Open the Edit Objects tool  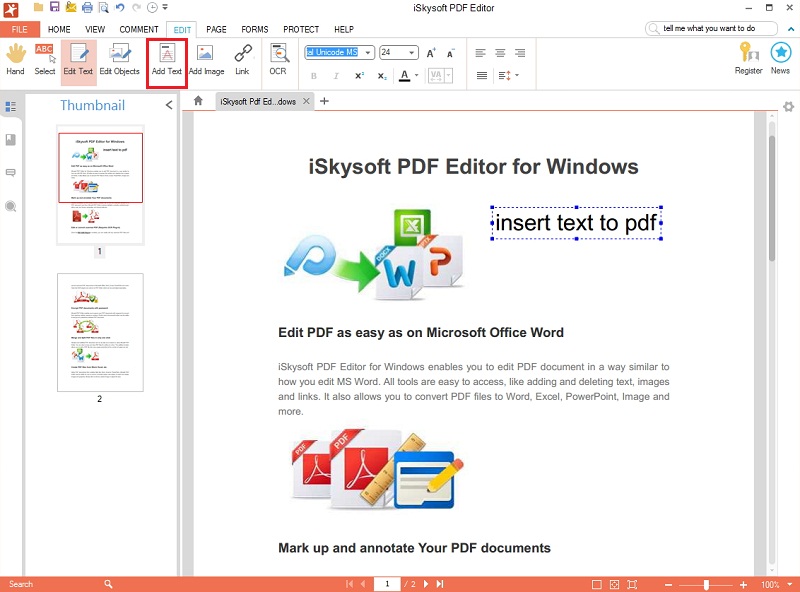click(x=119, y=60)
